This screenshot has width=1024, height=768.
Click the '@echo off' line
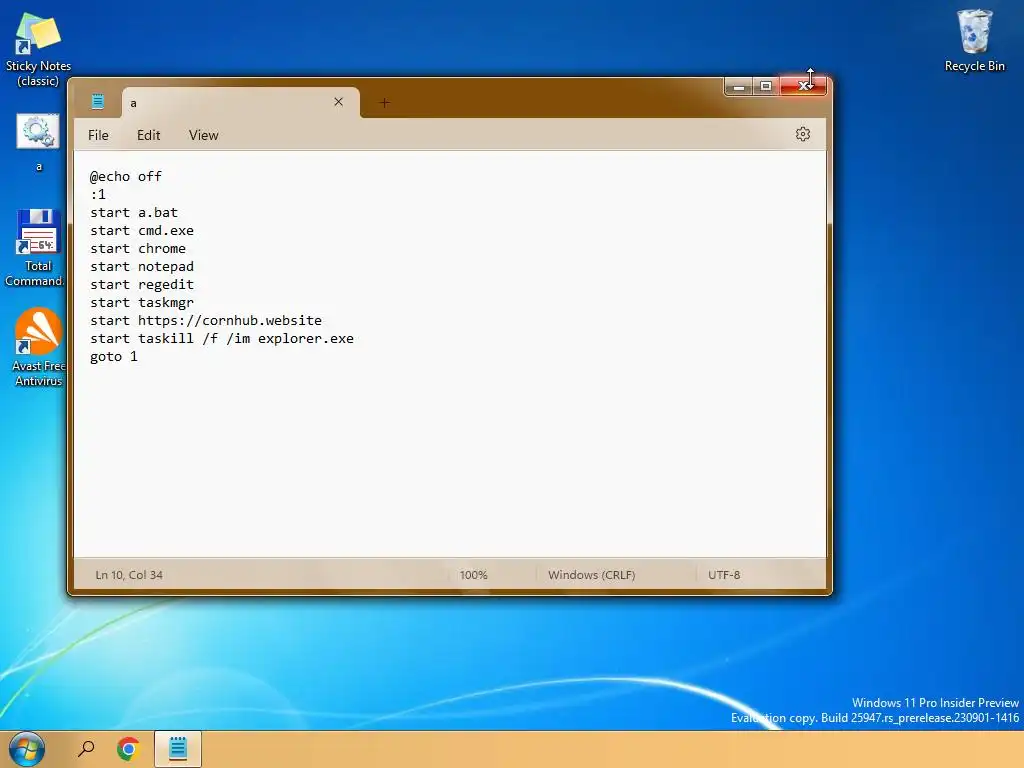[x=125, y=176]
